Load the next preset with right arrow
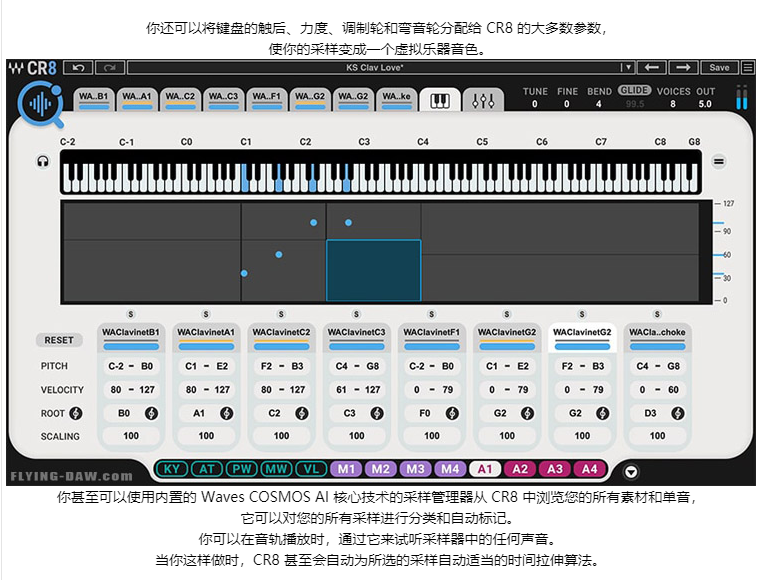Screen dimensions: 762x580 point(683,68)
